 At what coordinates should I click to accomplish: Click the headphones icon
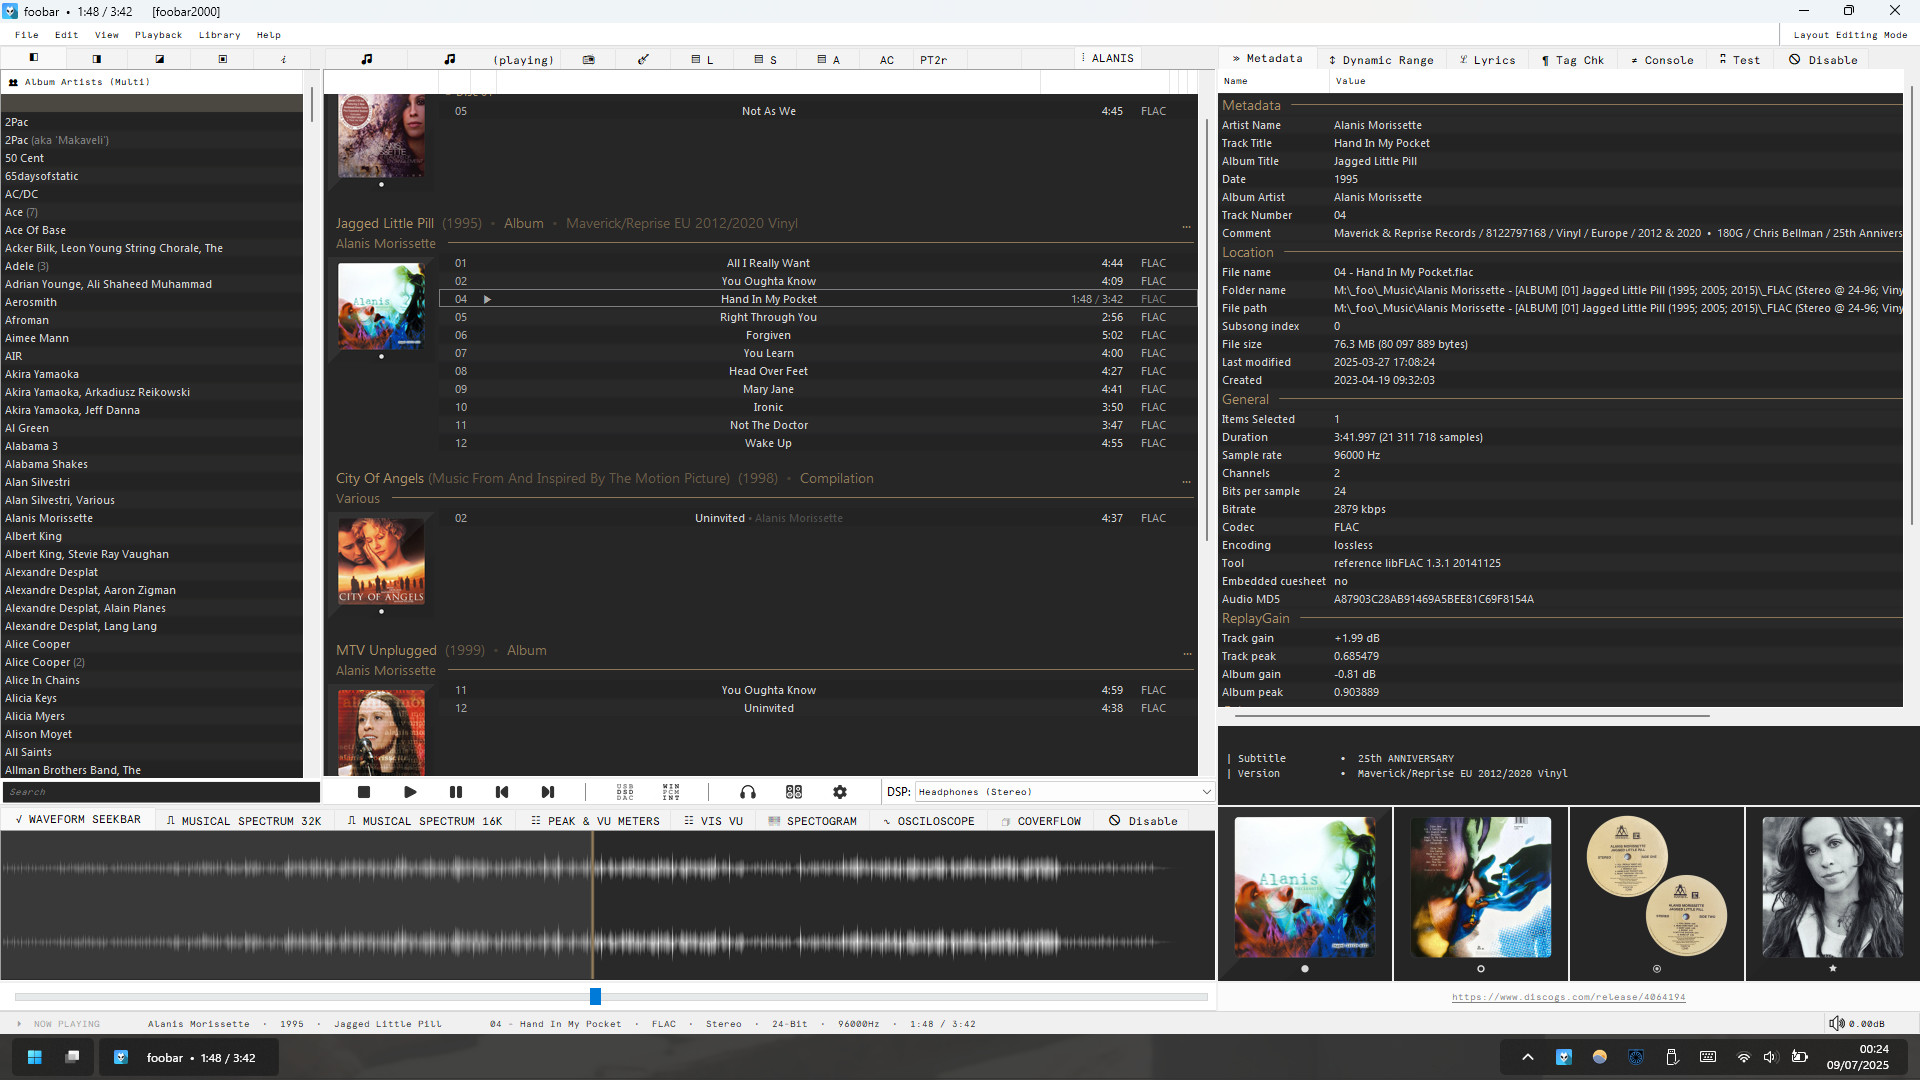(x=748, y=792)
